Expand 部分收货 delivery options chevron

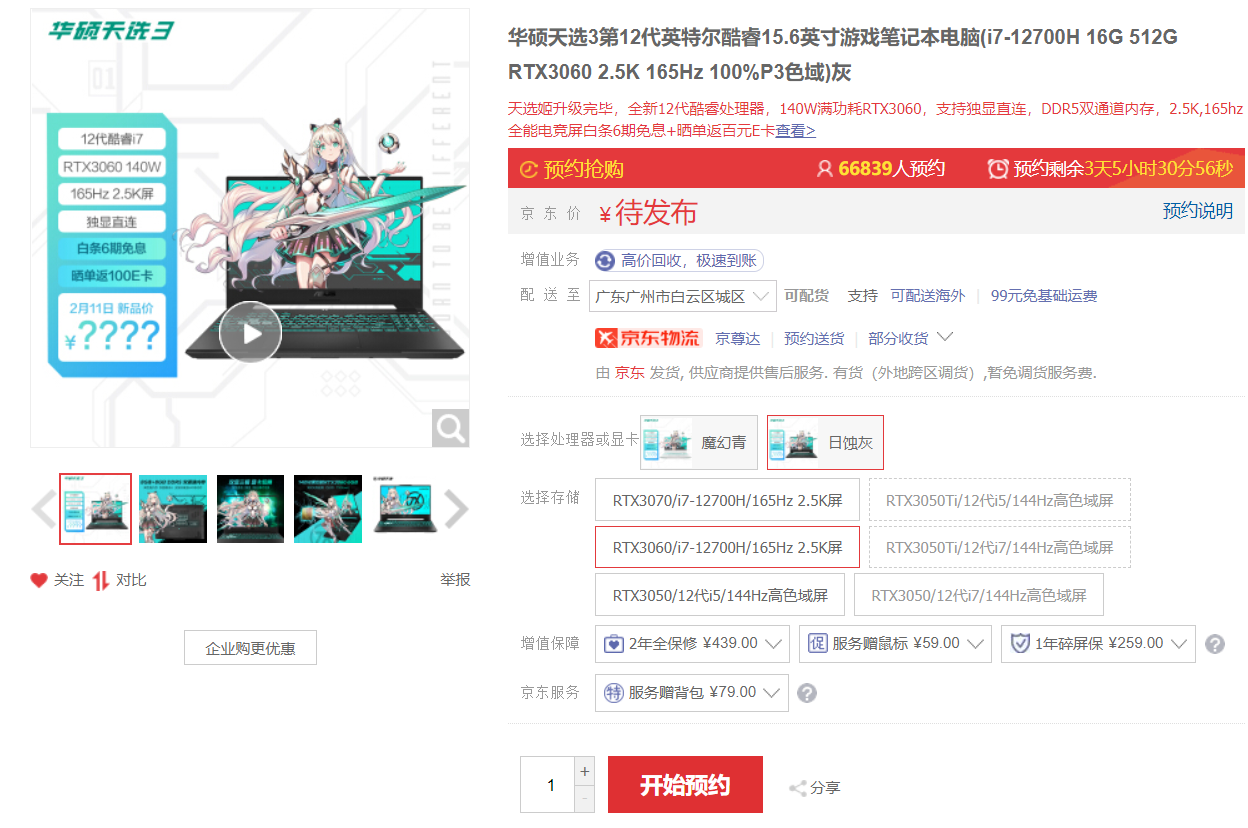point(944,337)
